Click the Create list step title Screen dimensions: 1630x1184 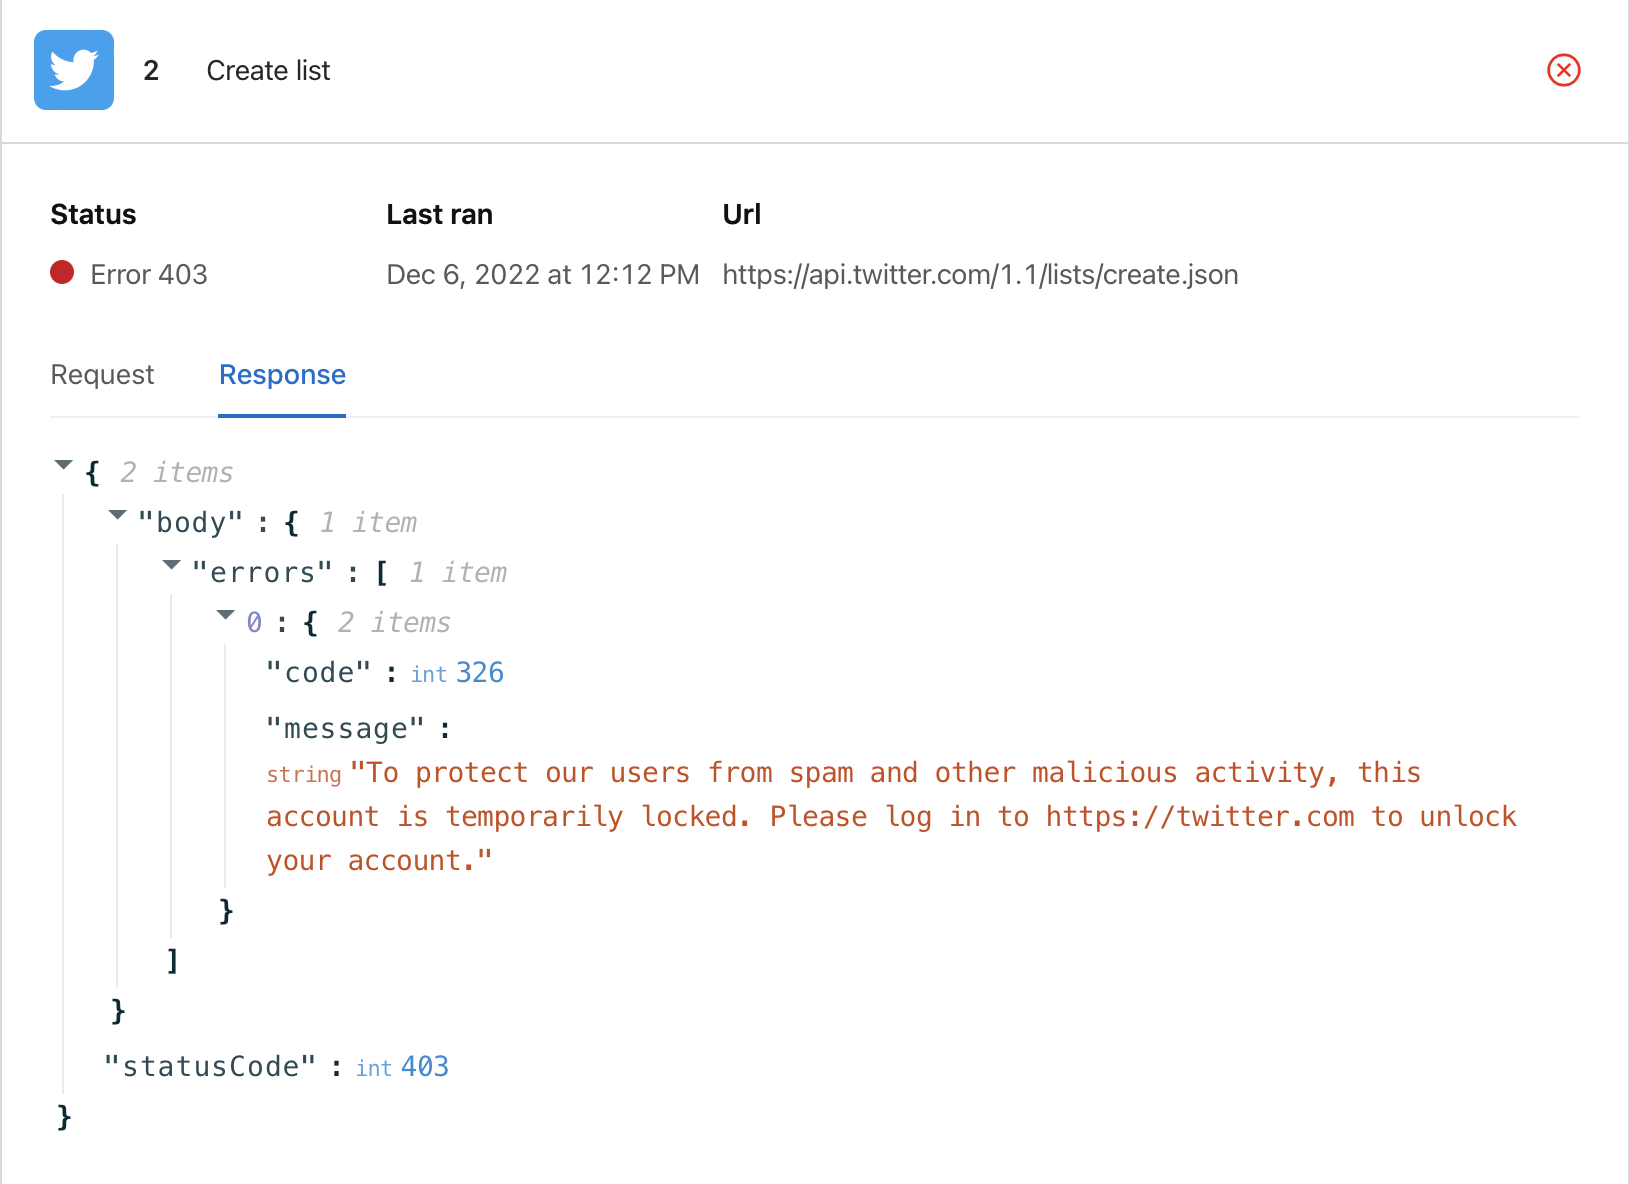(268, 71)
